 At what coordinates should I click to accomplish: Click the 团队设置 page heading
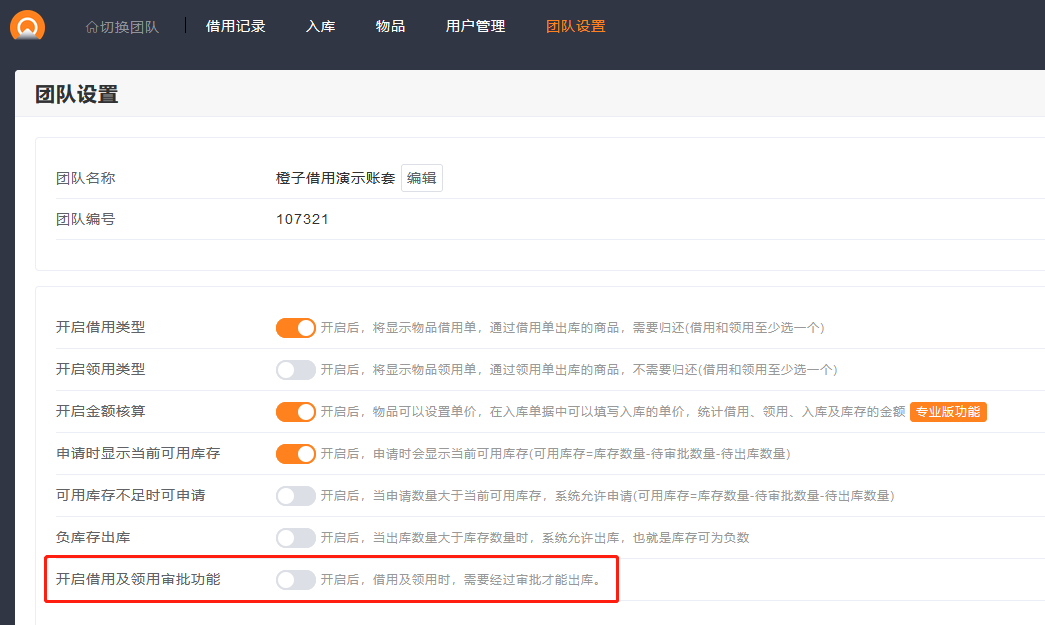click(77, 95)
